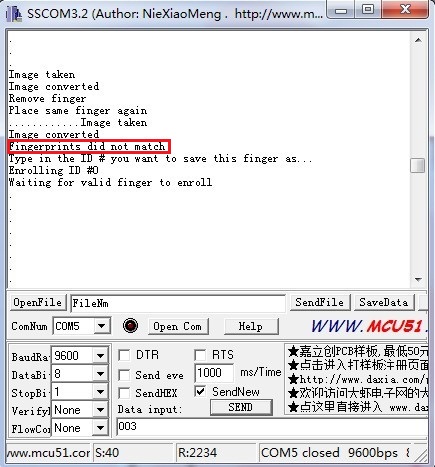This screenshot has height=467, width=435.
Task: Click the SSCOM app icon in title bar
Action: (x=13, y=14)
